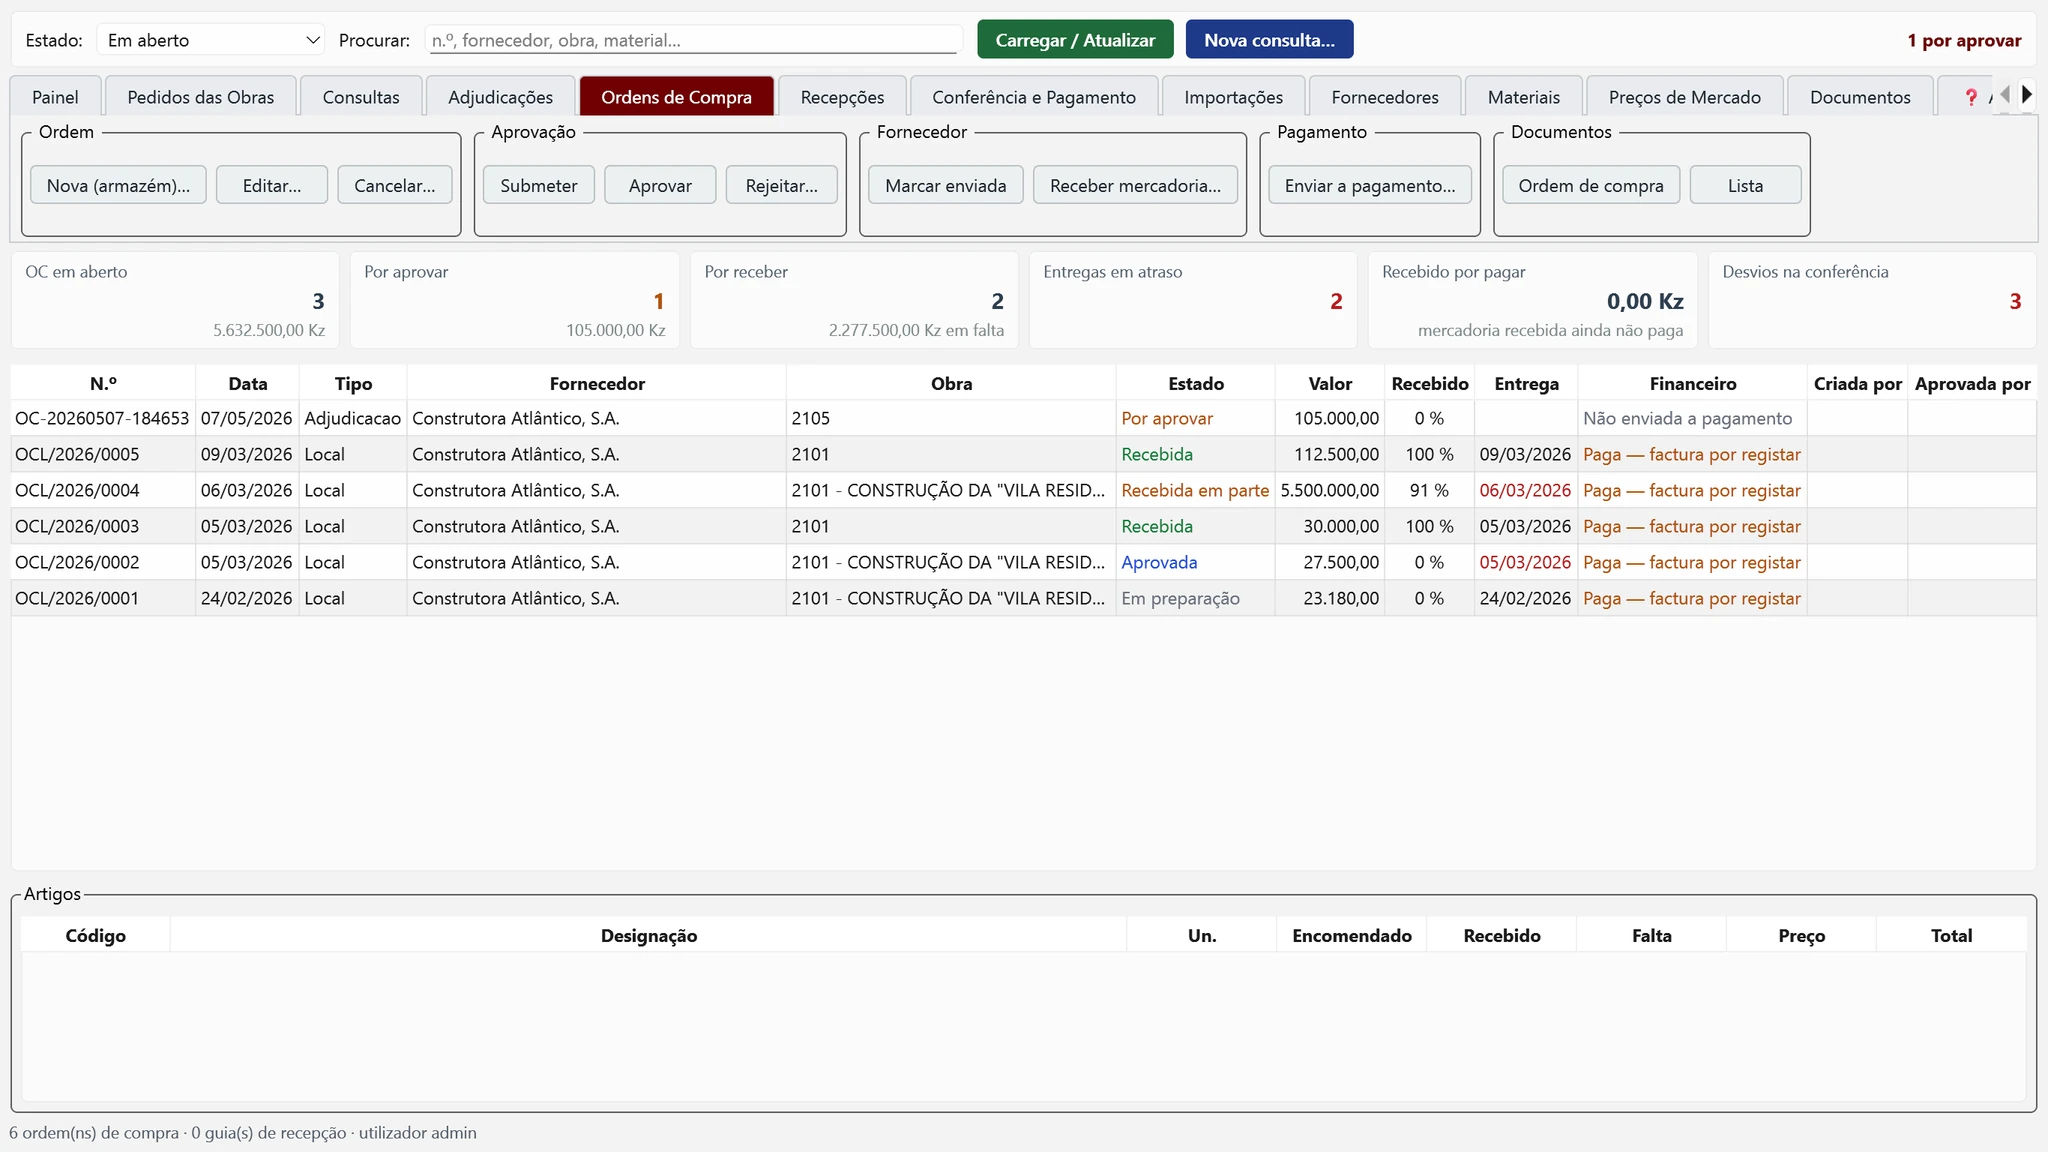Click the Entregas em atraso card
Image resolution: width=2048 pixels, height=1152 pixels.
click(x=1193, y=299)
